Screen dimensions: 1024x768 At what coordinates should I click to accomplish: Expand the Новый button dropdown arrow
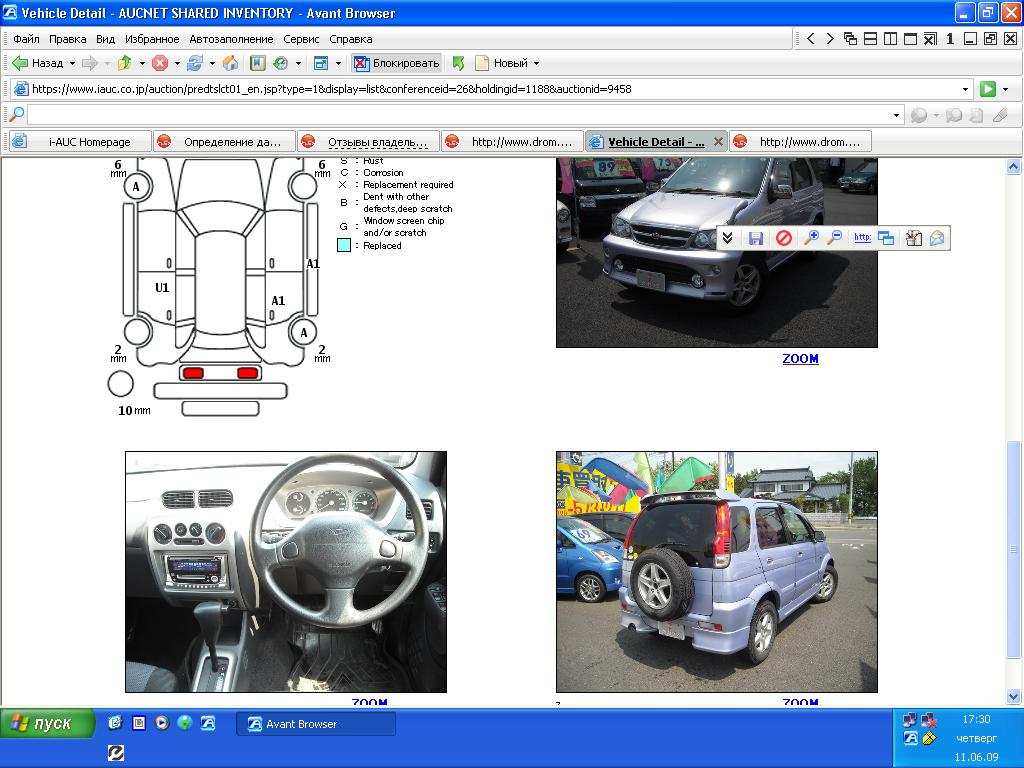537,63
